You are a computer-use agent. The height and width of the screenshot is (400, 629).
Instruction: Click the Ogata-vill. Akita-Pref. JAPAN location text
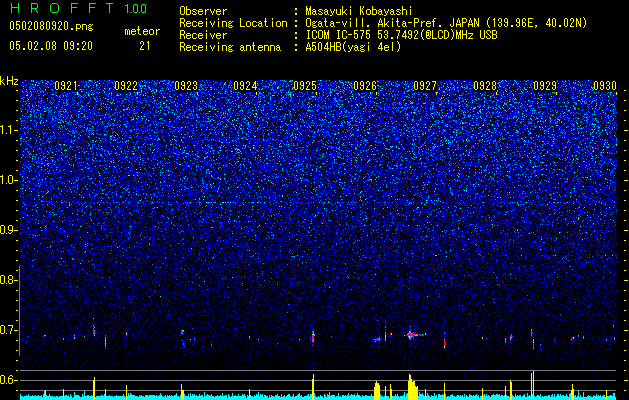pos(446,23)
